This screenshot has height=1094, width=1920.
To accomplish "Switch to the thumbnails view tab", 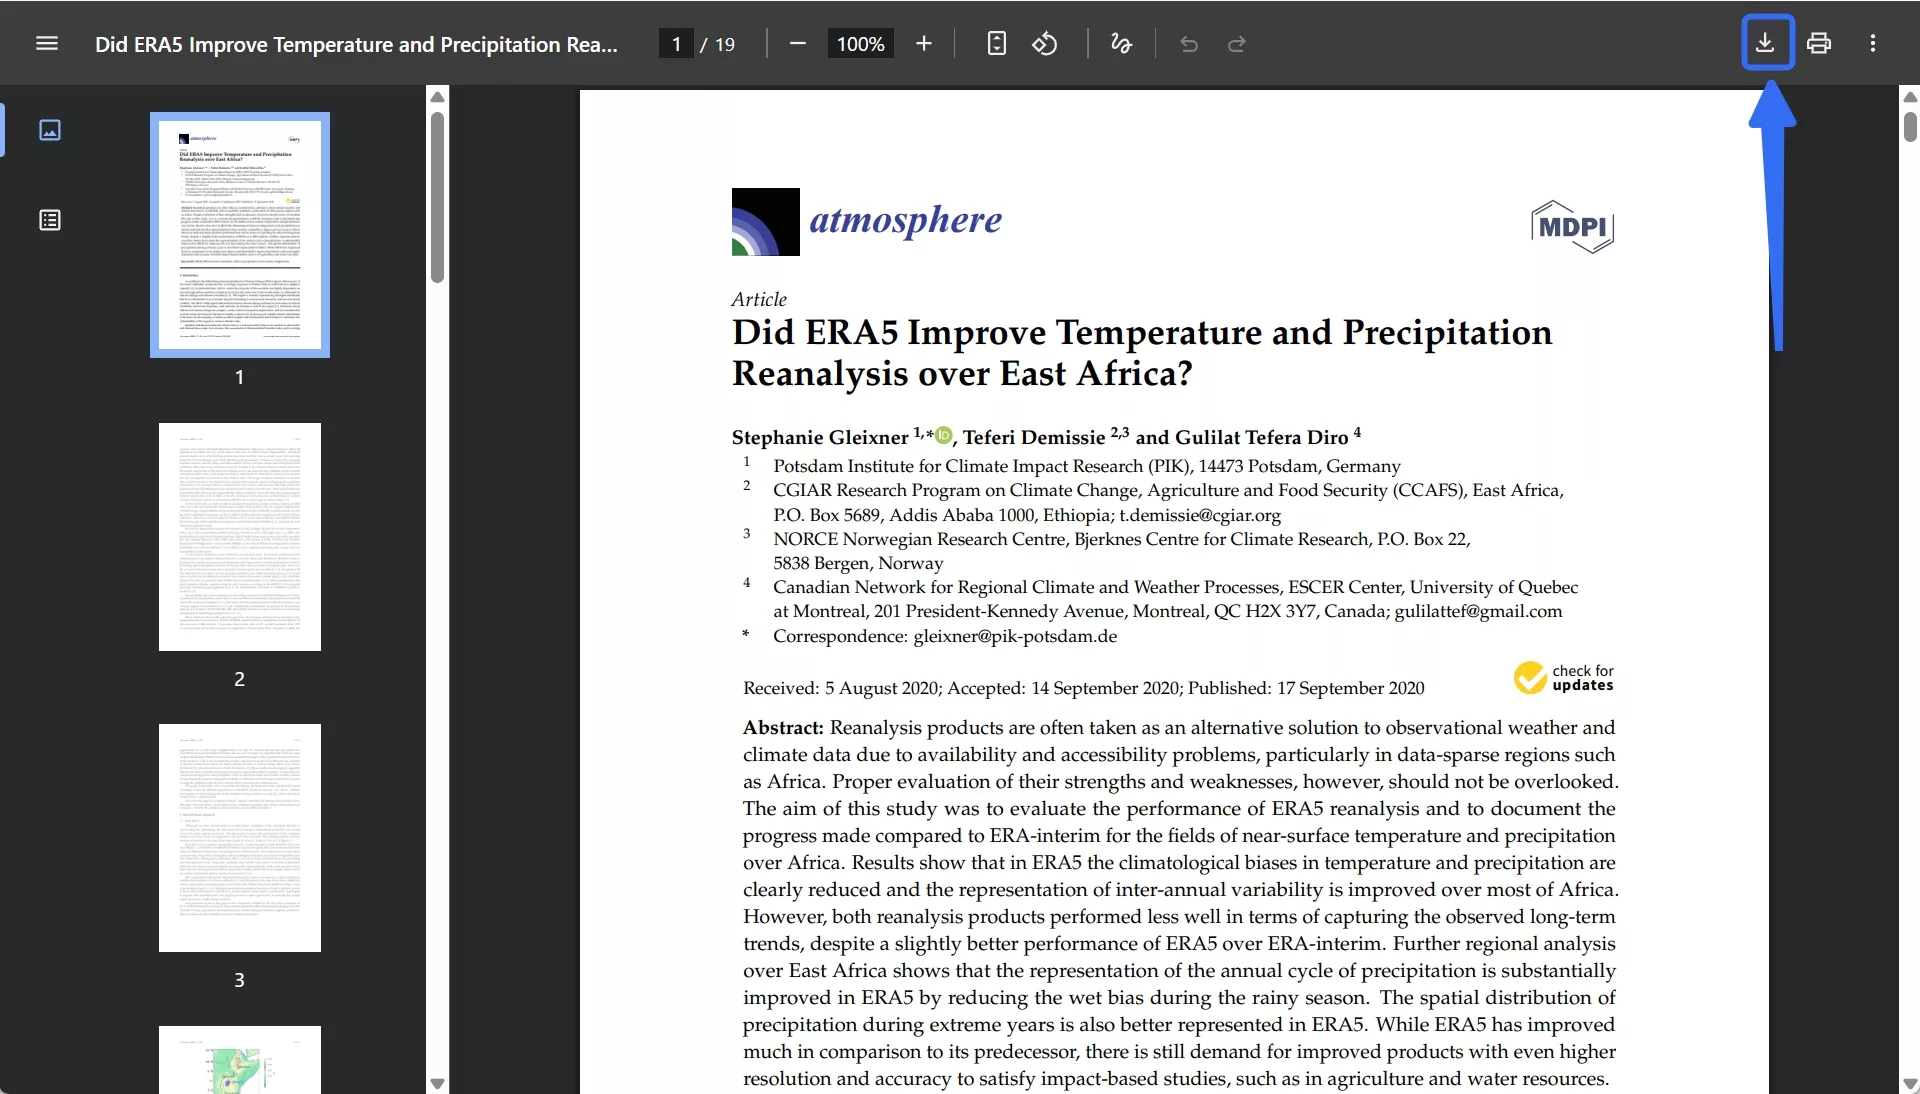I will pos(50,130).
